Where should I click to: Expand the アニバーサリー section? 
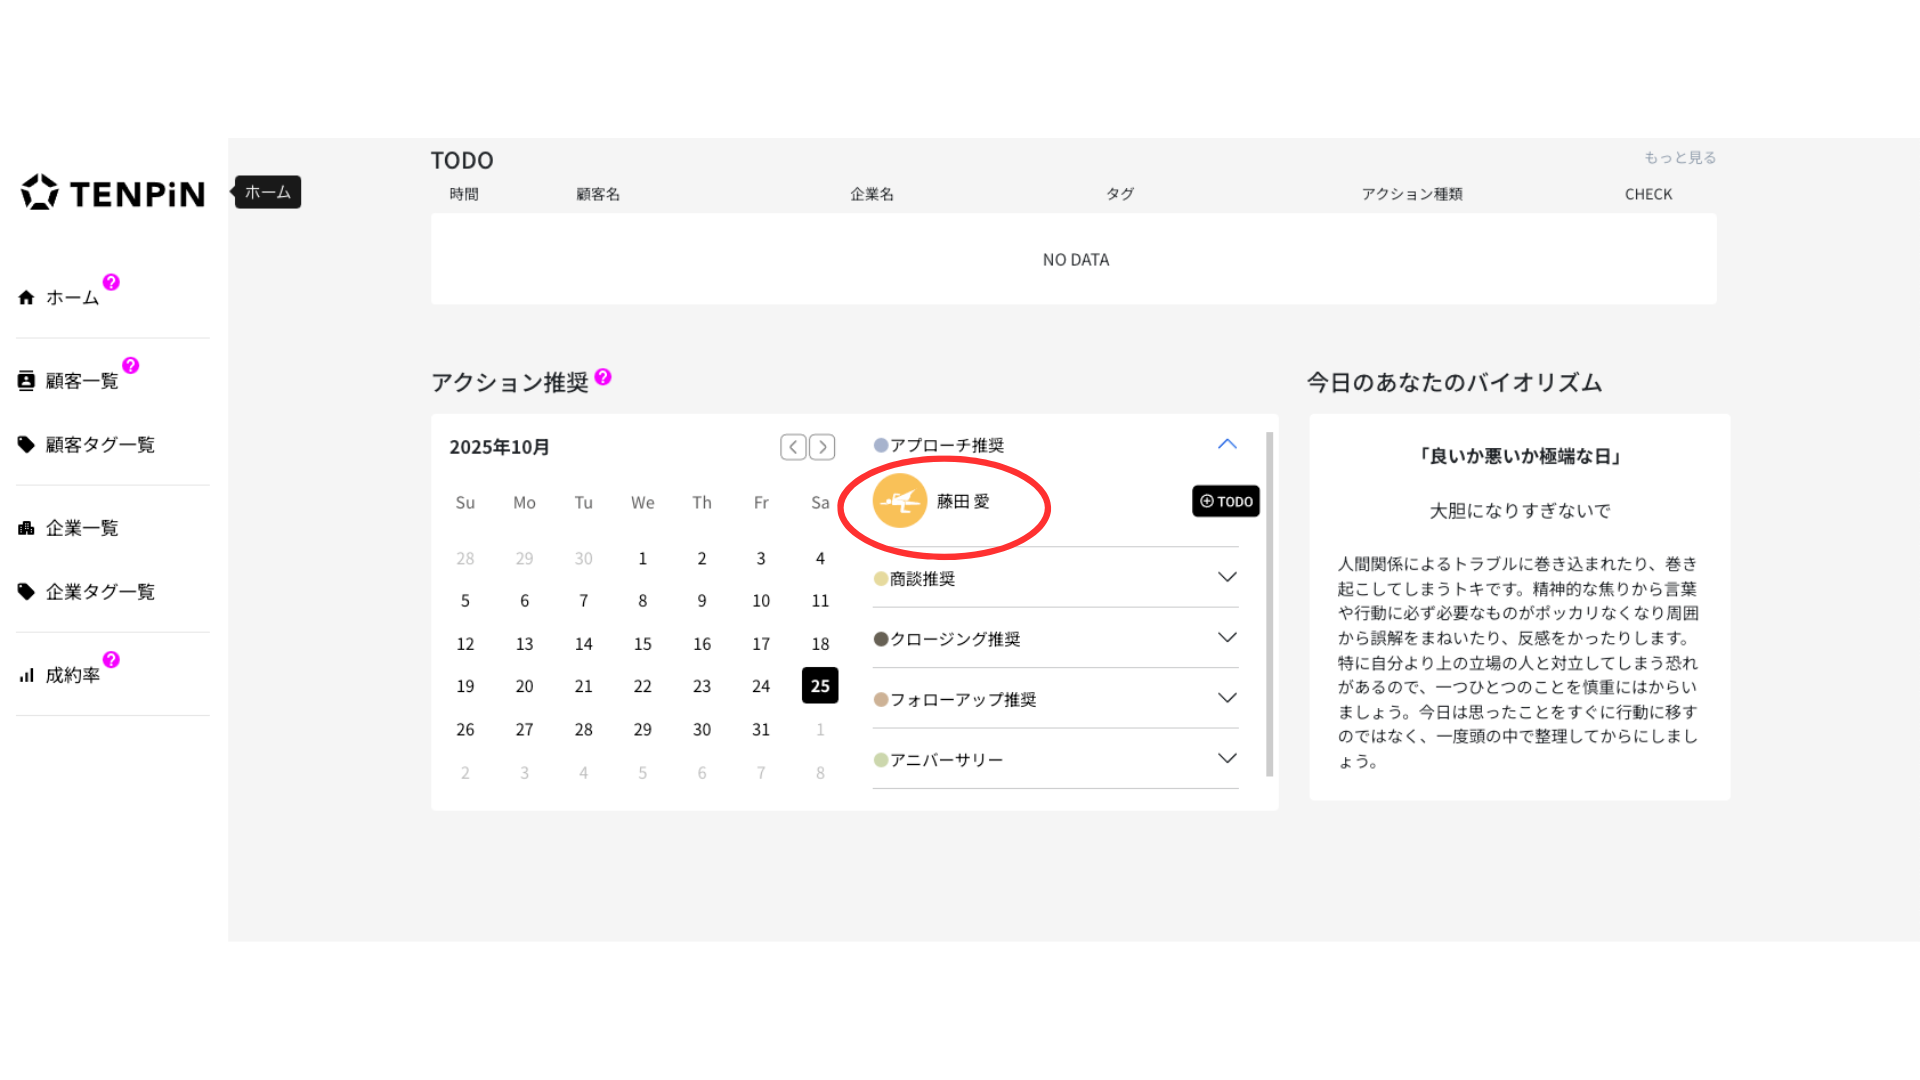click(x=1227, y=758)
